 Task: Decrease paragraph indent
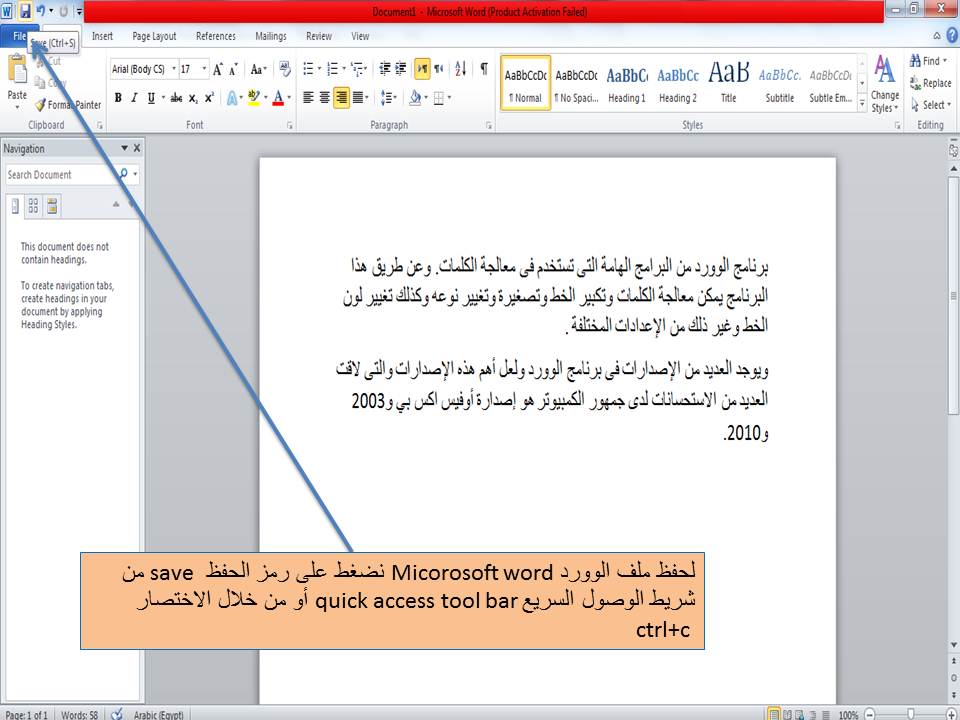pos(384,69)
